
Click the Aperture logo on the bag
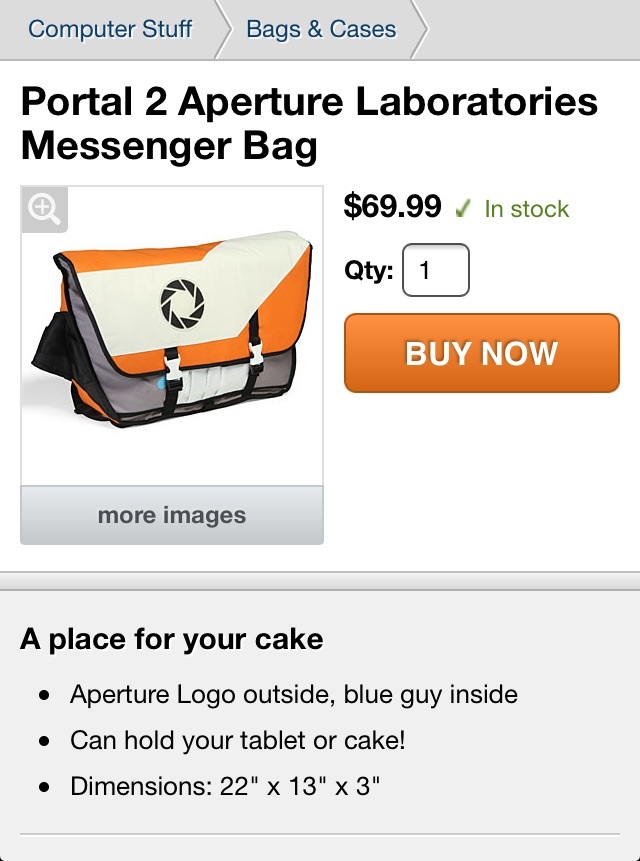(182, 304)
